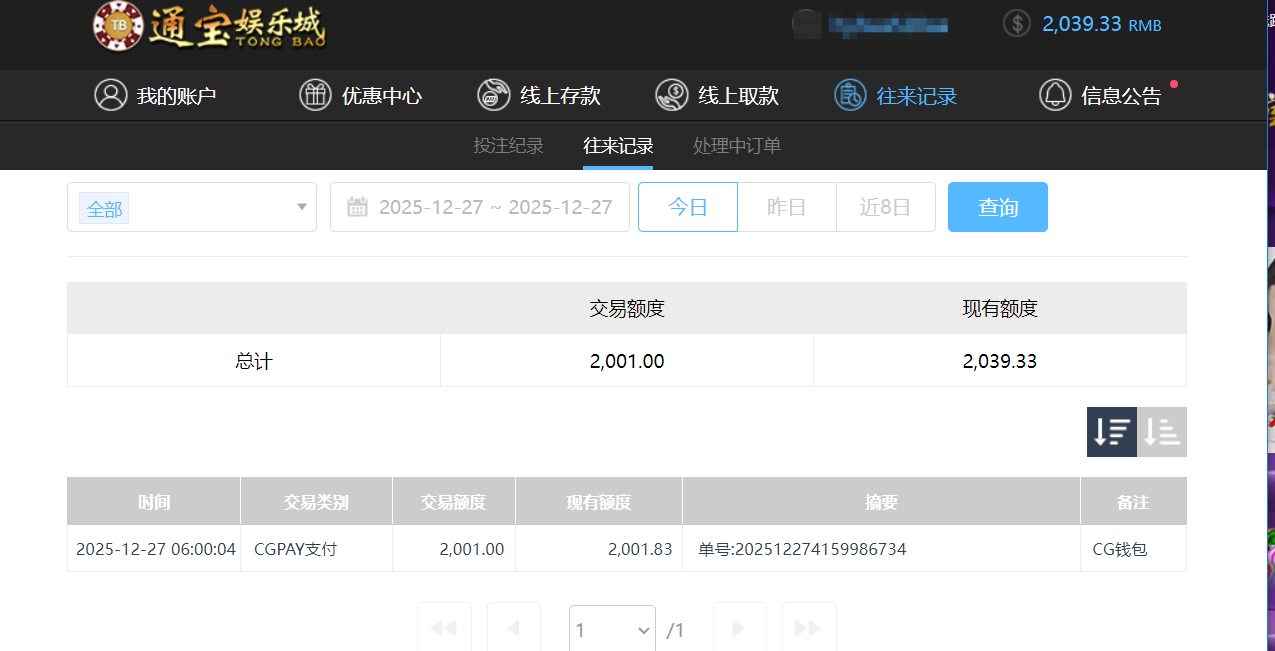
Task: Switch to the 投注纪录 tab
Action: 508,145
